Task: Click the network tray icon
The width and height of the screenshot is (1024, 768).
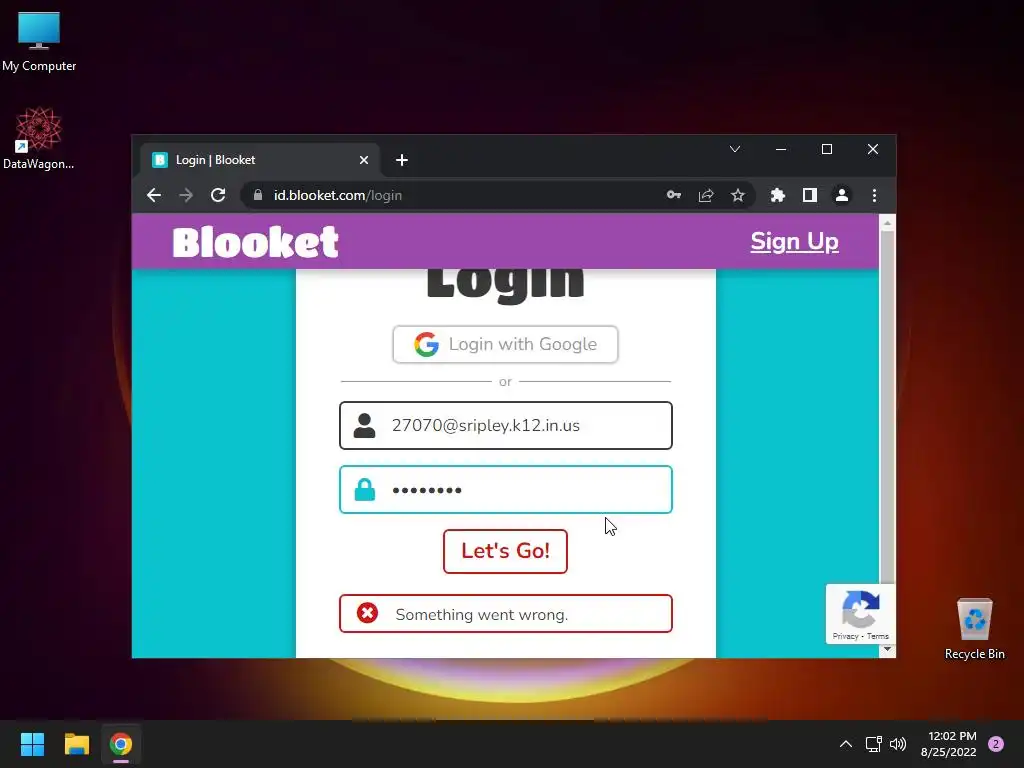Action: (x=873, y=744)
